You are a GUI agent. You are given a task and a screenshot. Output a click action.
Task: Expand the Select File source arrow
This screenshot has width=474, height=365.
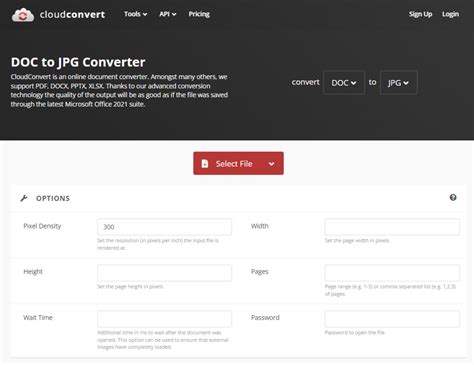tap(272, 164)
